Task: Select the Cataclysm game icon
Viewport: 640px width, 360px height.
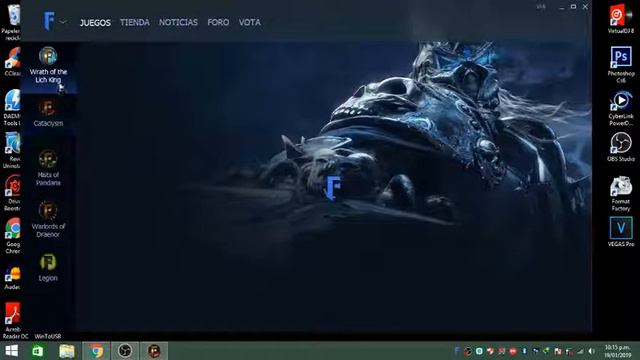Action: pos(48,108)
